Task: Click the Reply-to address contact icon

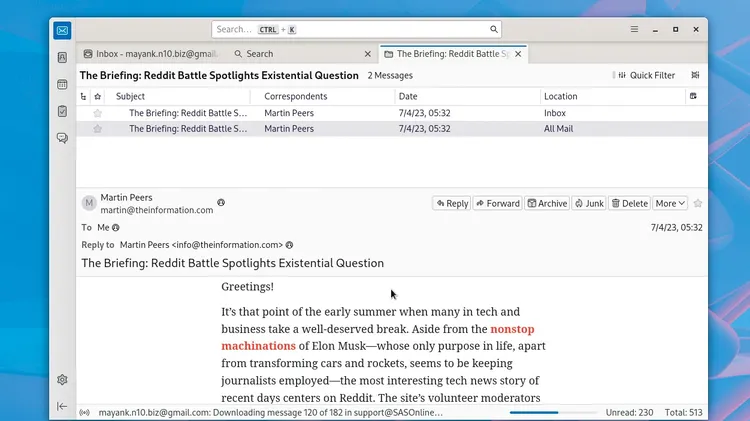Action: tap(289, 245)
